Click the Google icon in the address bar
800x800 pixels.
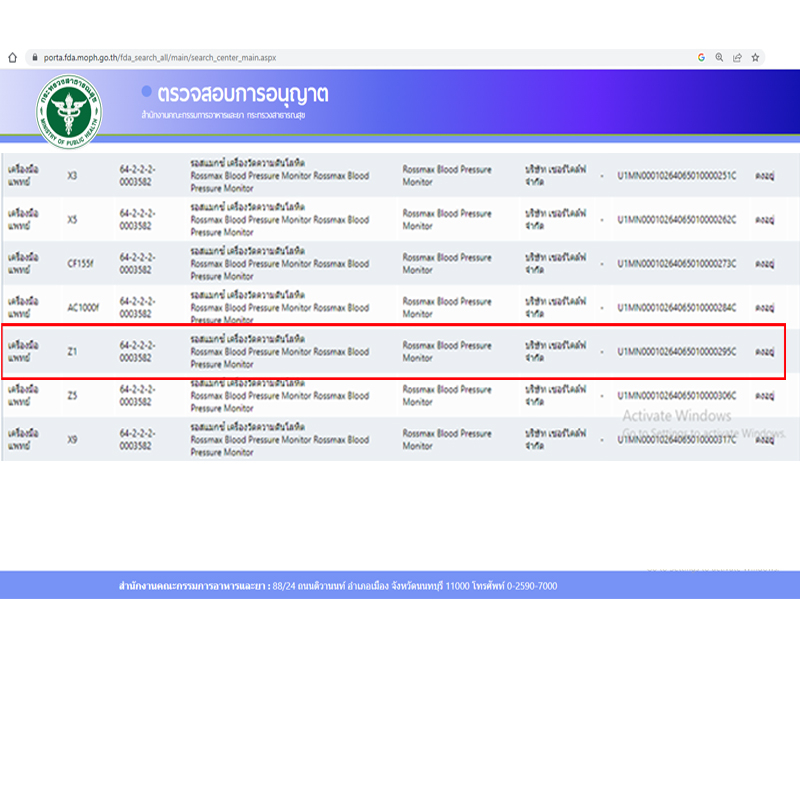point(701,58)
